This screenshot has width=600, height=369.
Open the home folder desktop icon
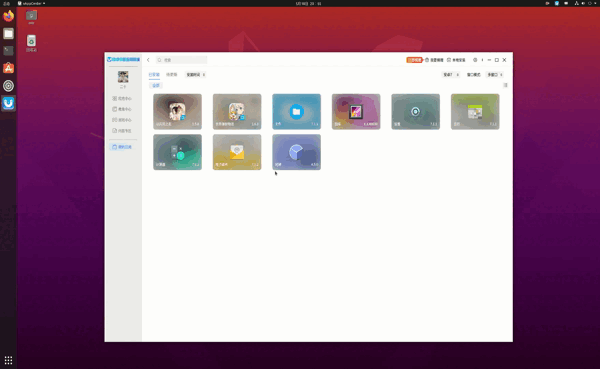click(x=31, y=17)
